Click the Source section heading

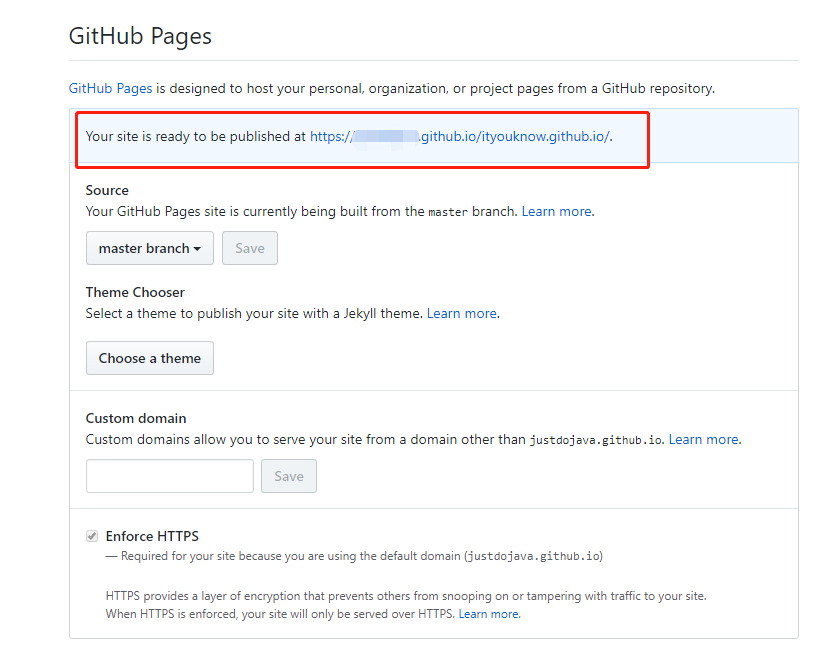click(107, 190)
